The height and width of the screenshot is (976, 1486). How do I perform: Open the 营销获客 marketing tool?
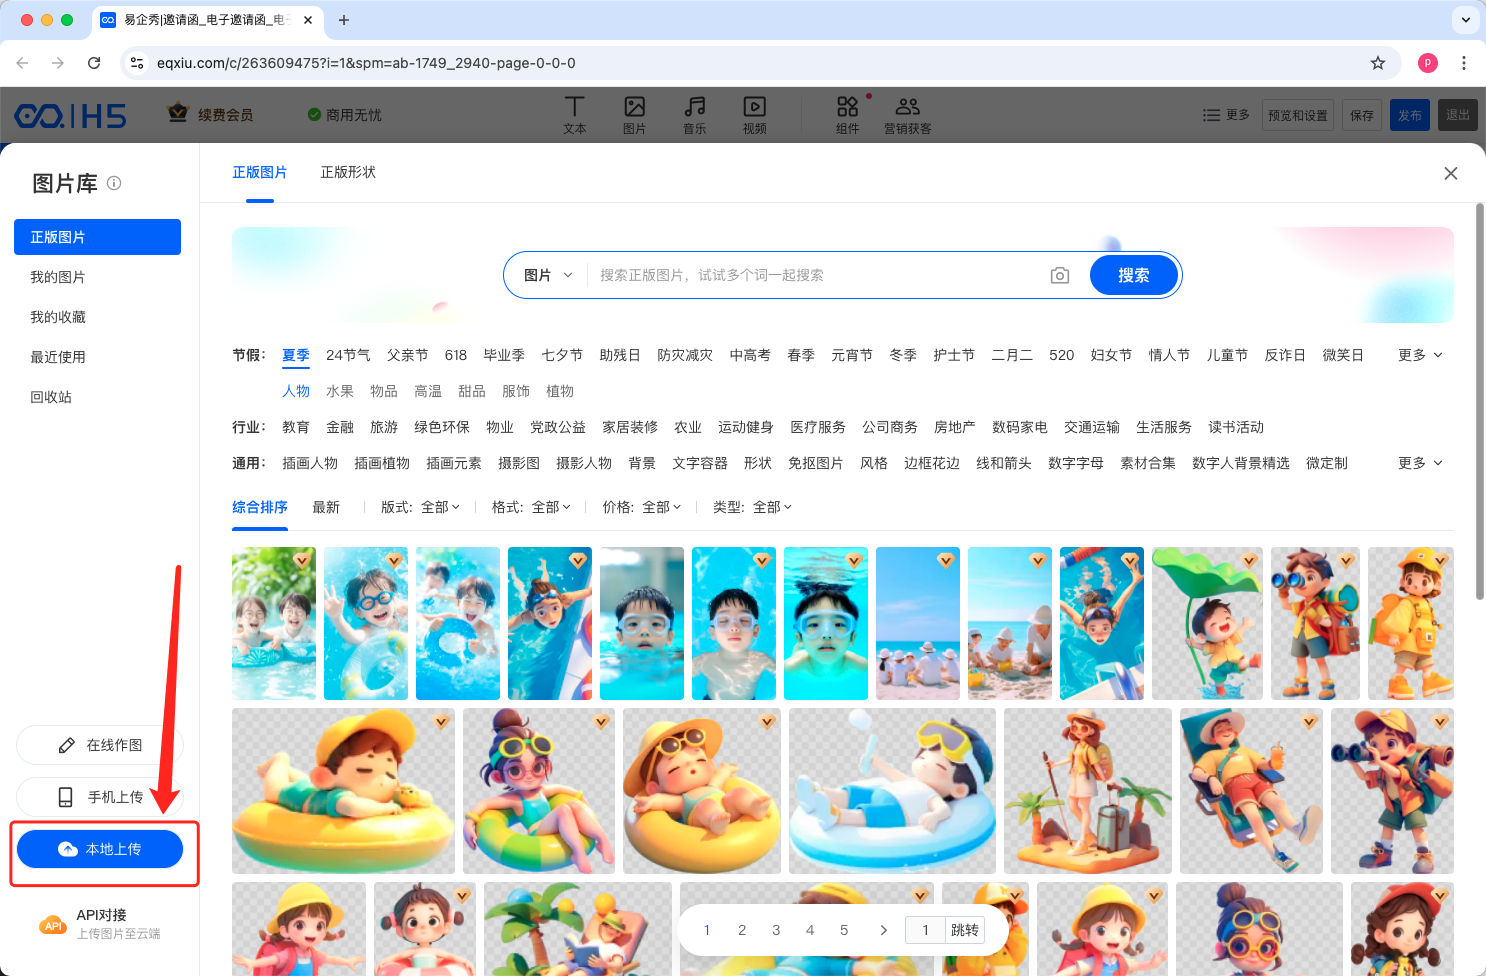point(907,115)
